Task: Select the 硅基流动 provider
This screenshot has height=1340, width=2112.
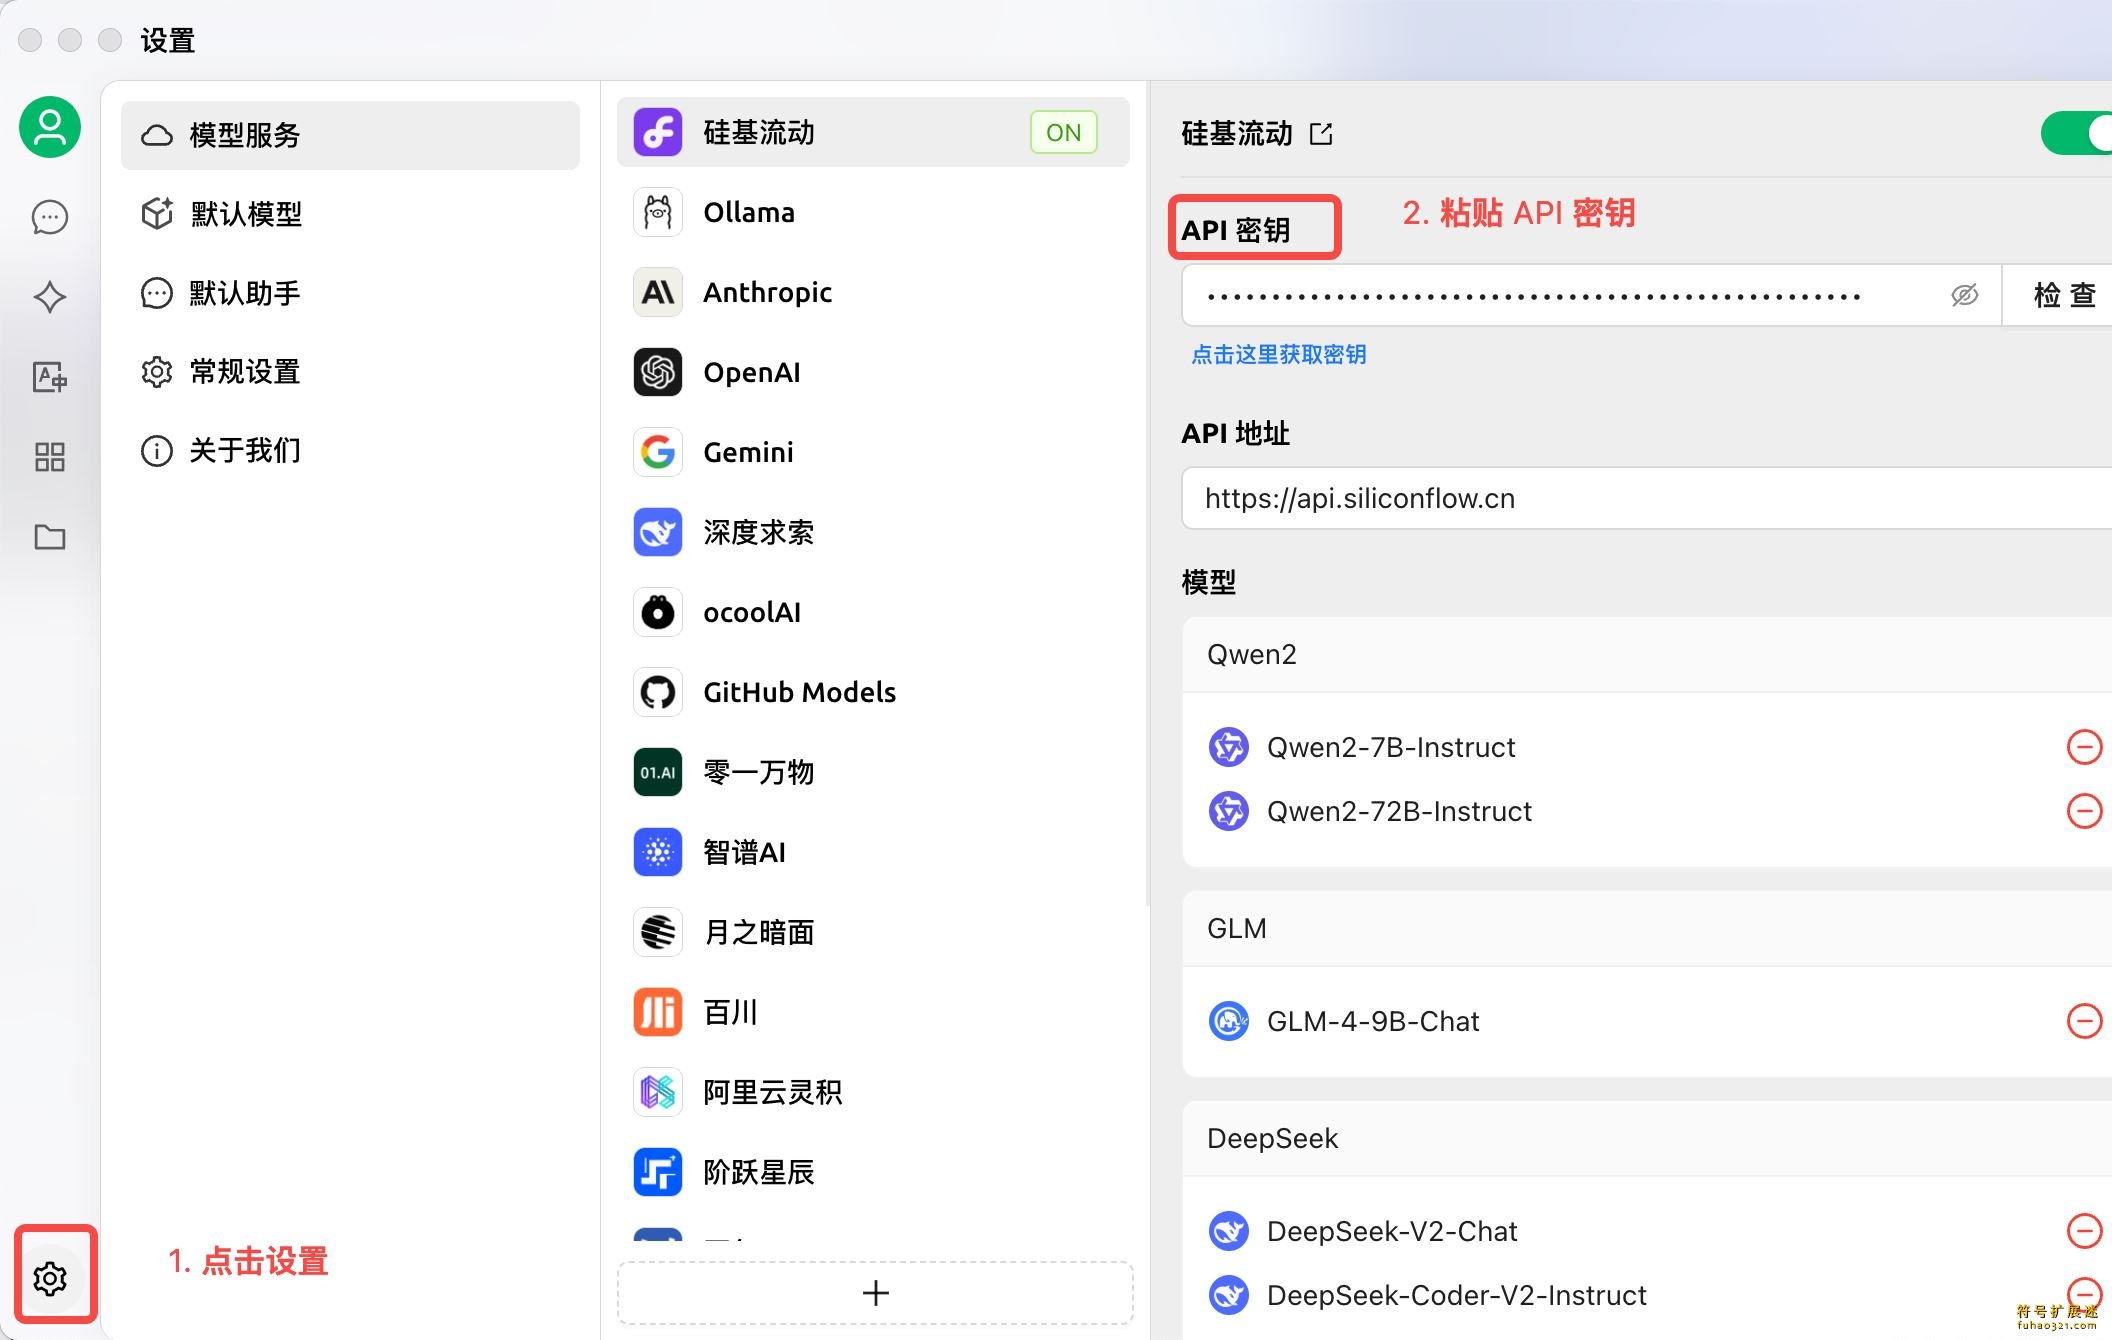Action: 873,132
